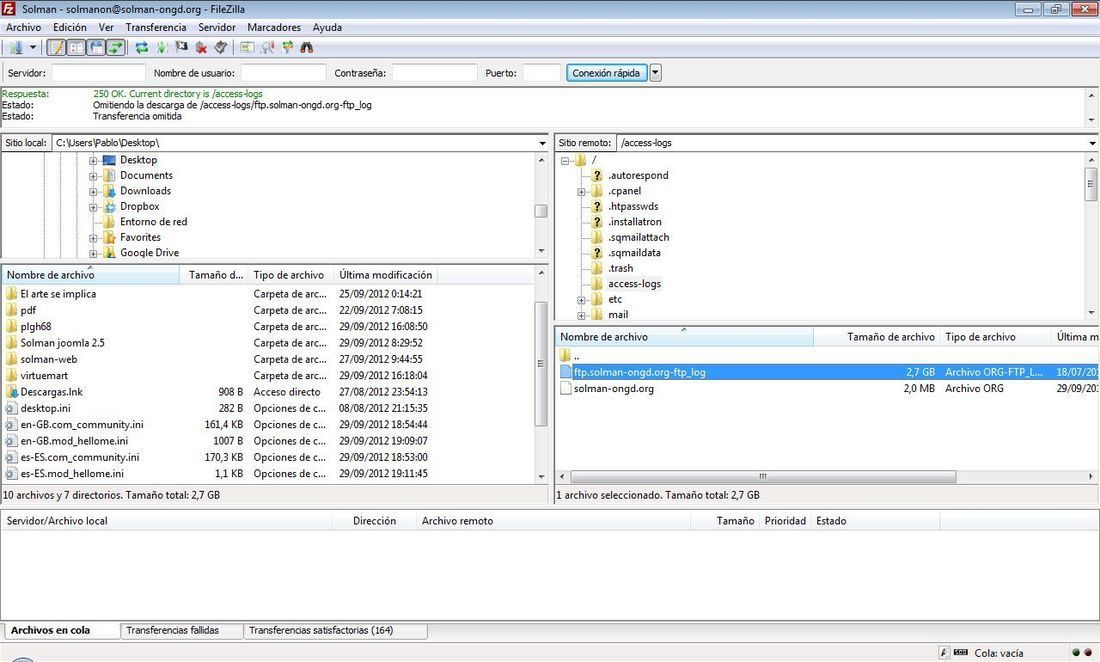1100x662 pixels.
Task: Expand the Dropbox folder node
Action: [x=93, y=207]
